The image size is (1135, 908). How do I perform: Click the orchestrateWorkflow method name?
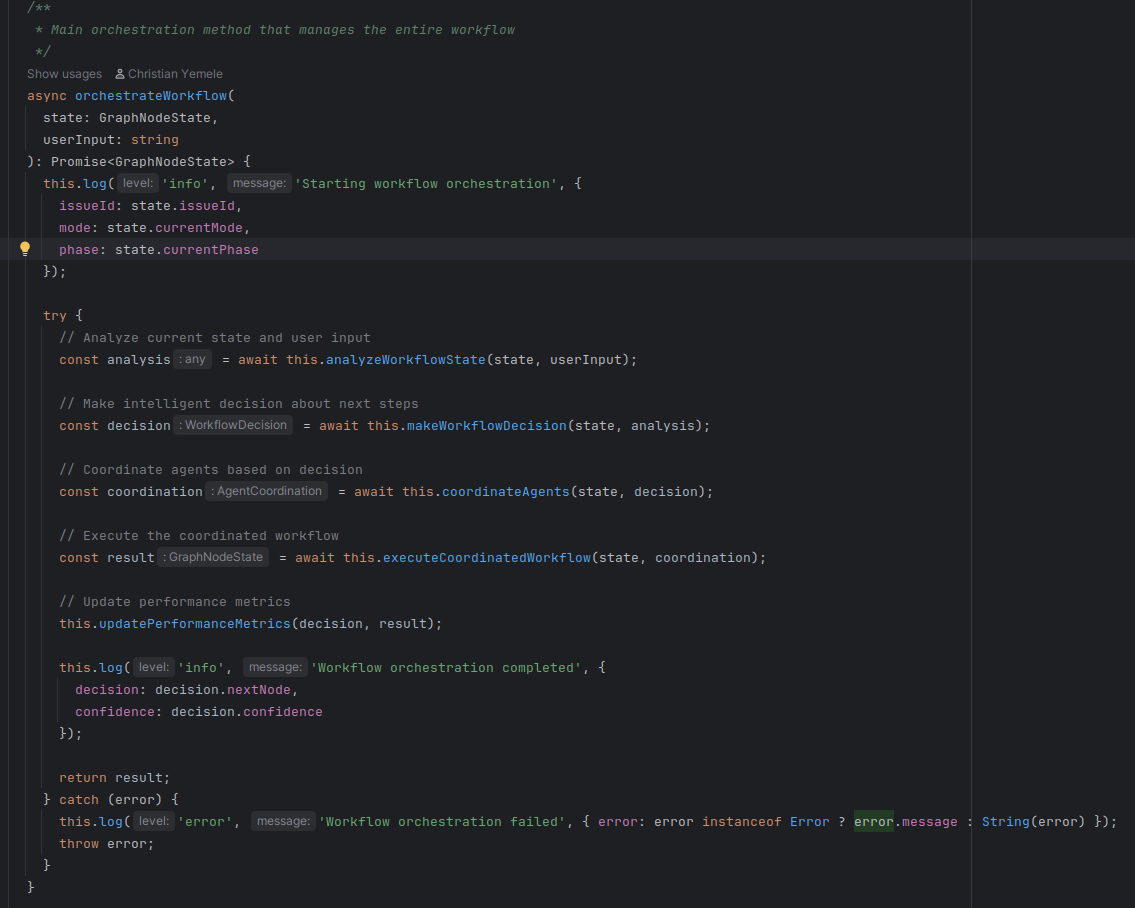pyautogui.click(x=151, y=96)
